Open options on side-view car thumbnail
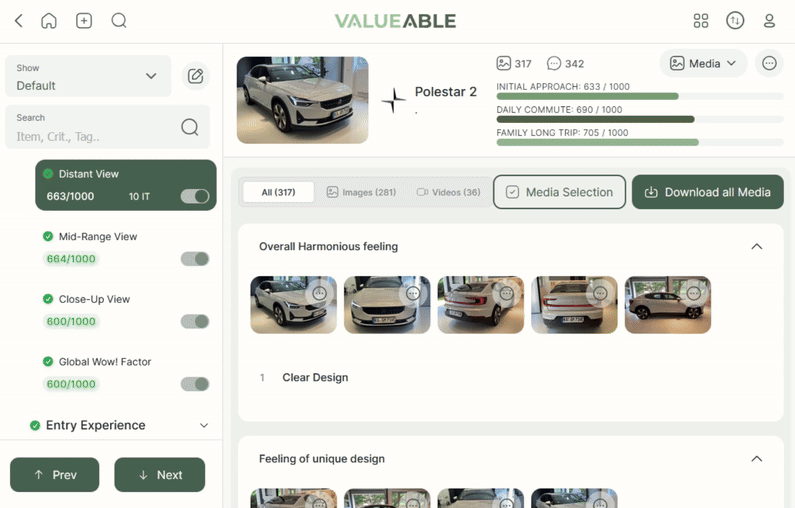The image size is (795, 508). (x=694, y=293)
